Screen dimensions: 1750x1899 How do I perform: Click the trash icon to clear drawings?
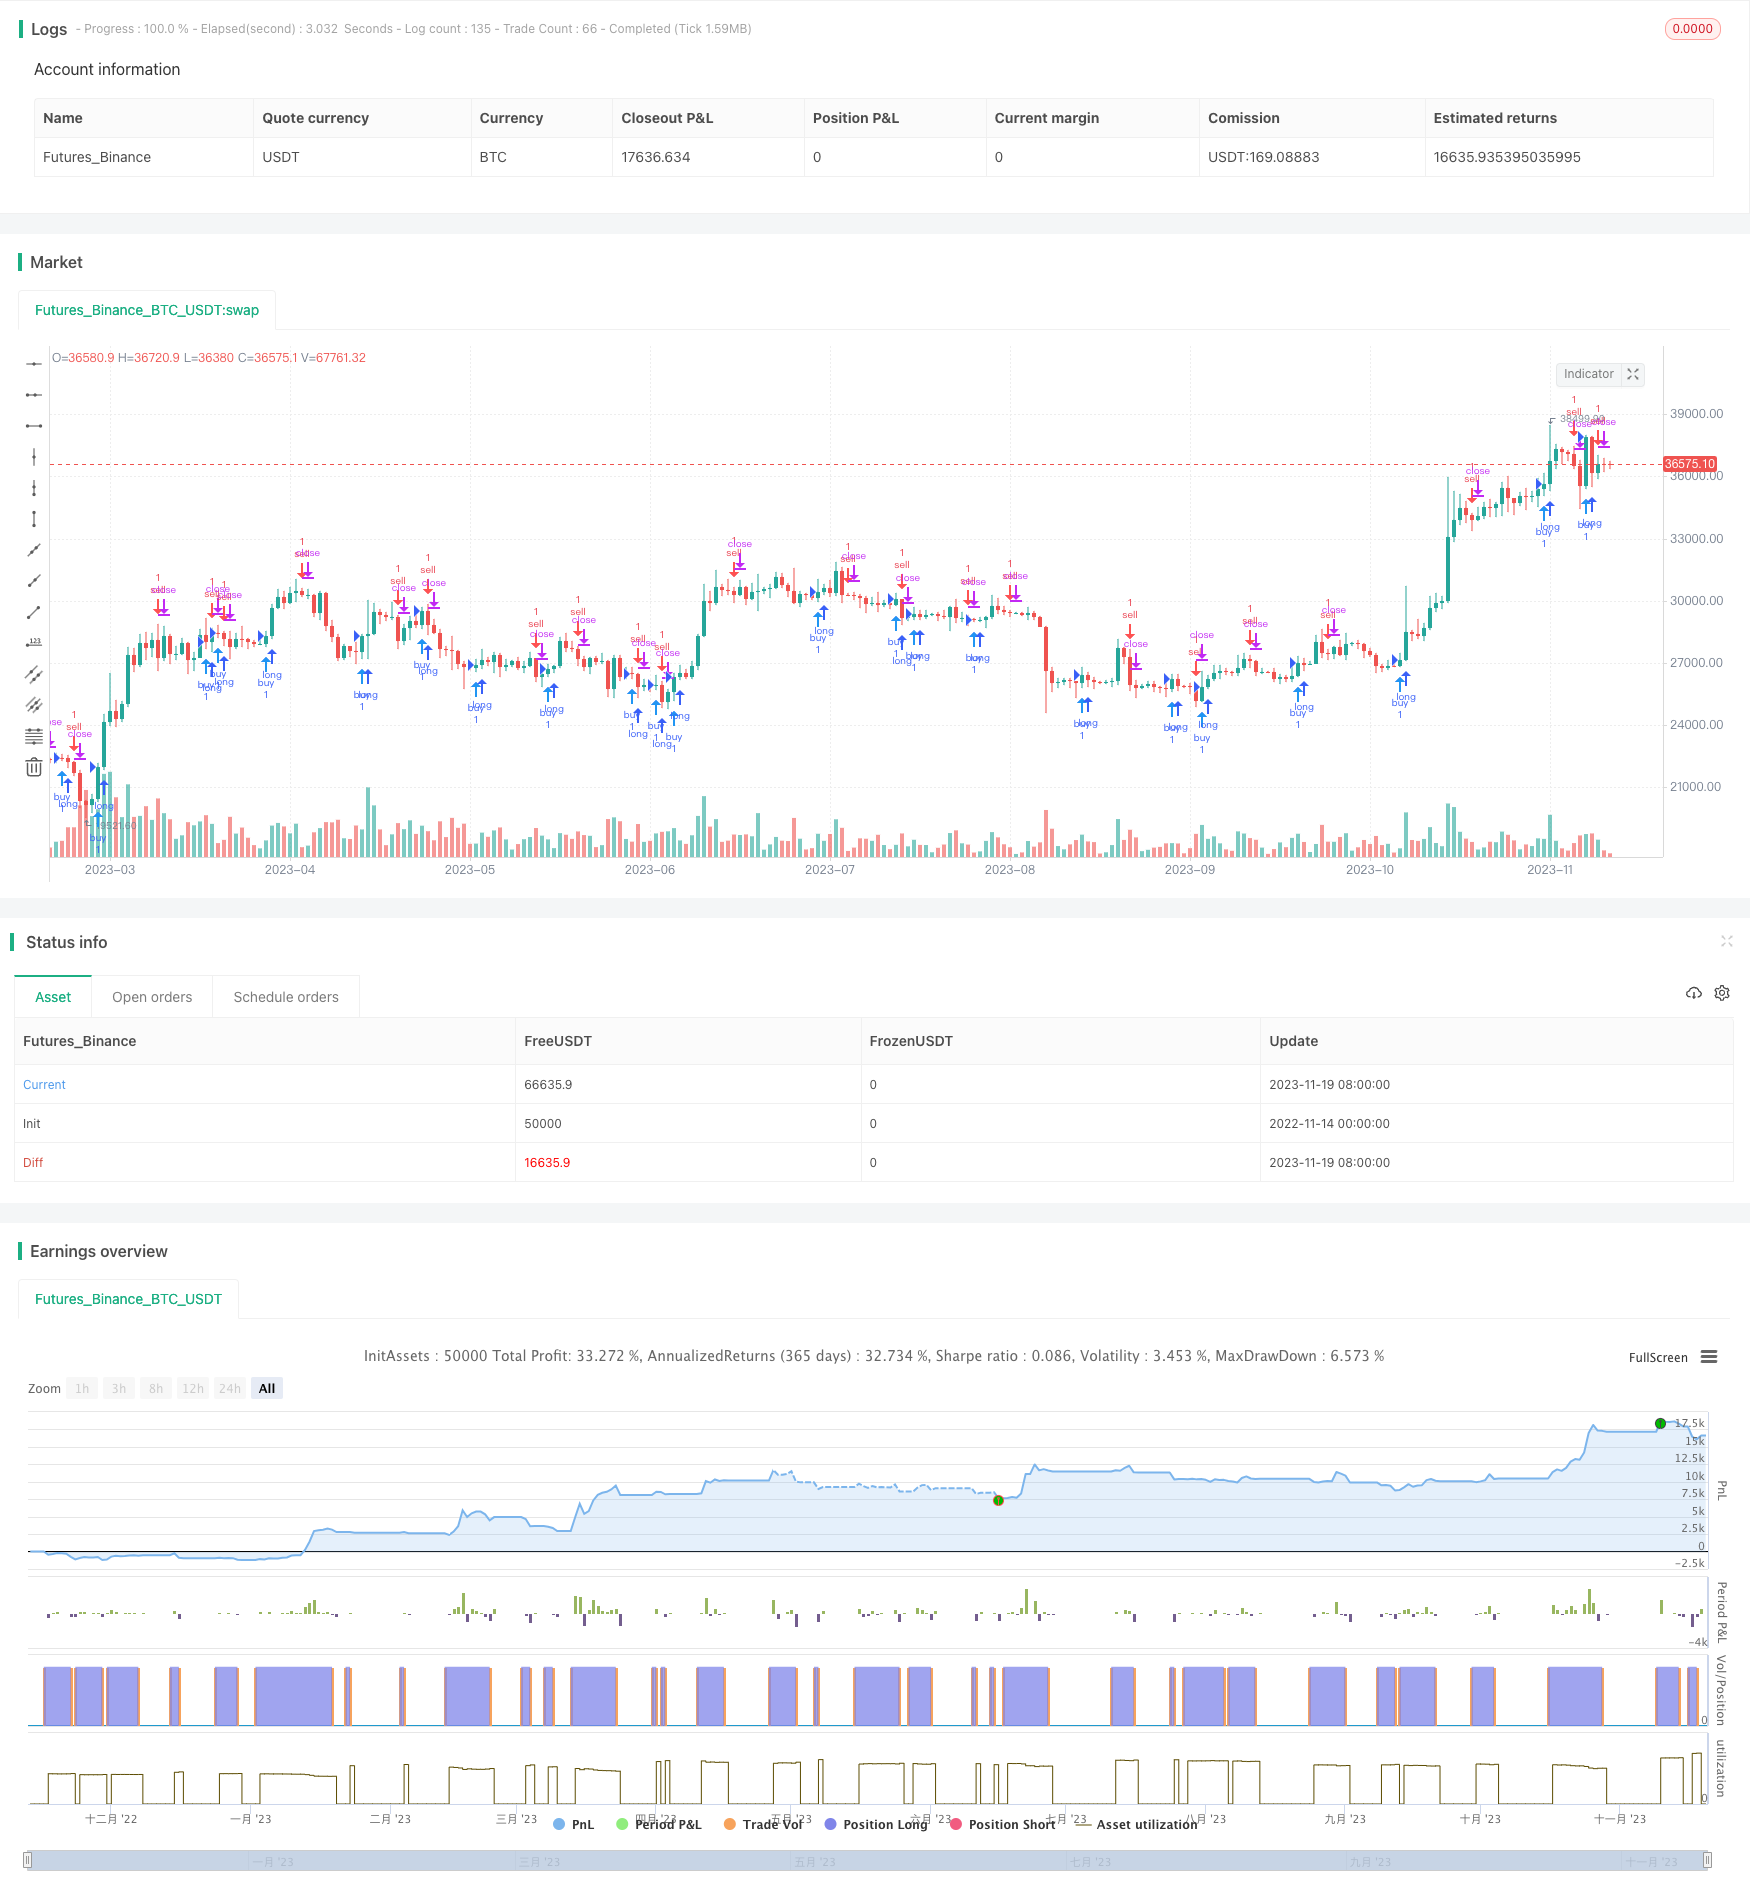click(34, 767)
